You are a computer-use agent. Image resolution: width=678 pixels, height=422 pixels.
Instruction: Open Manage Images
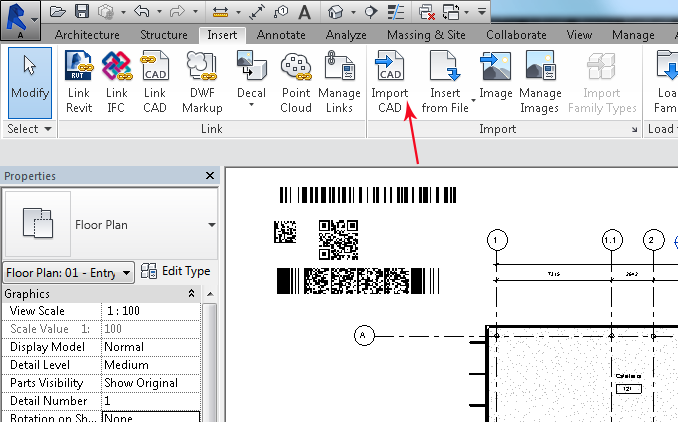[x=540, y=82]
